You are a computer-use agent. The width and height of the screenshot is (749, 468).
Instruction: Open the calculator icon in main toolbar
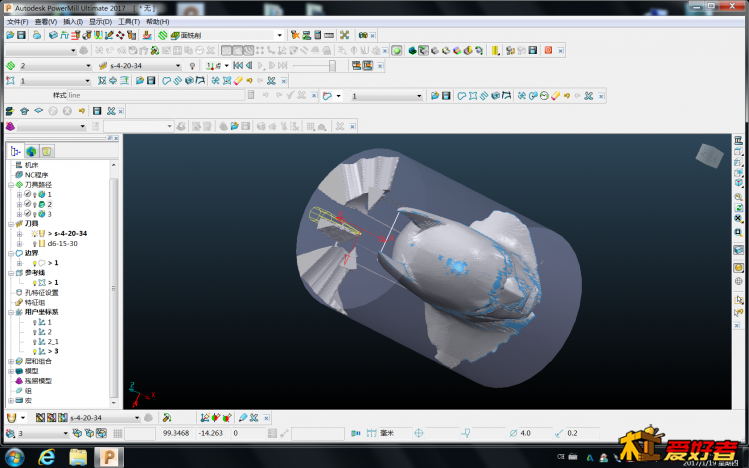317,35
